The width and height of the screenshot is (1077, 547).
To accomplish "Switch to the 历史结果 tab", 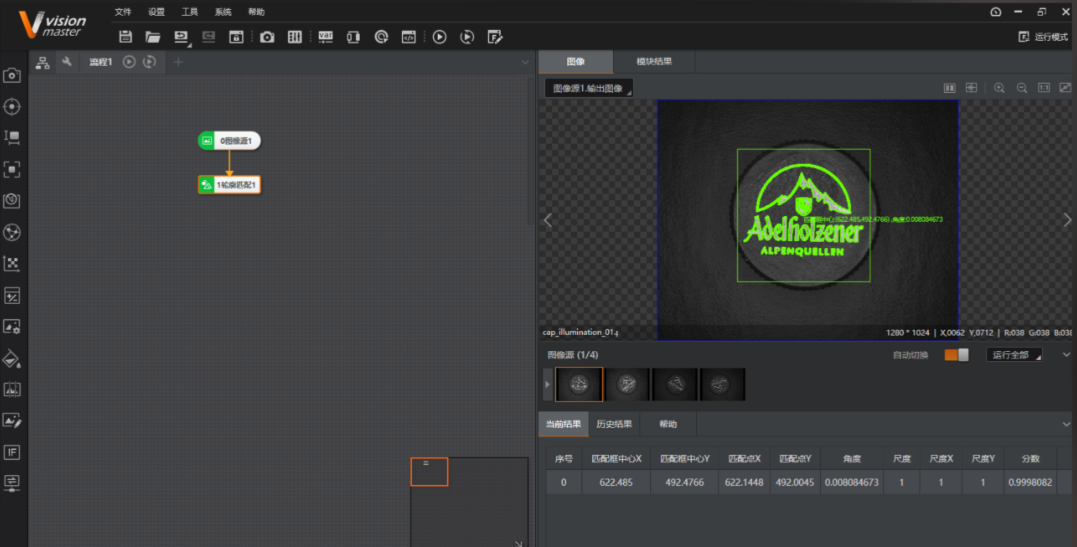I will (x=614, y=424).
